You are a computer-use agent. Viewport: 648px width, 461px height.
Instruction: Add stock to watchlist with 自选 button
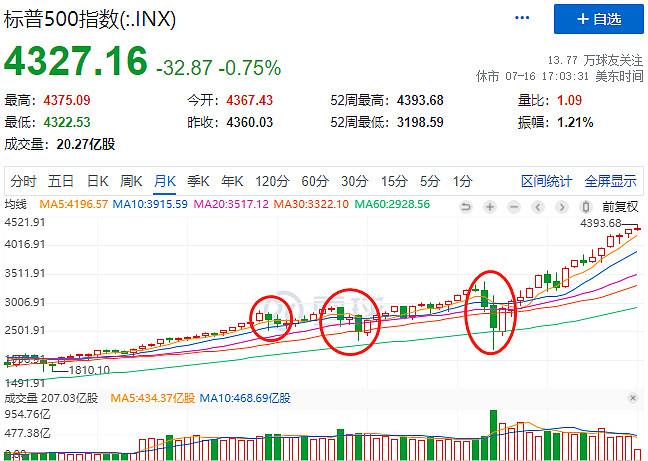(x=599, y=19)
